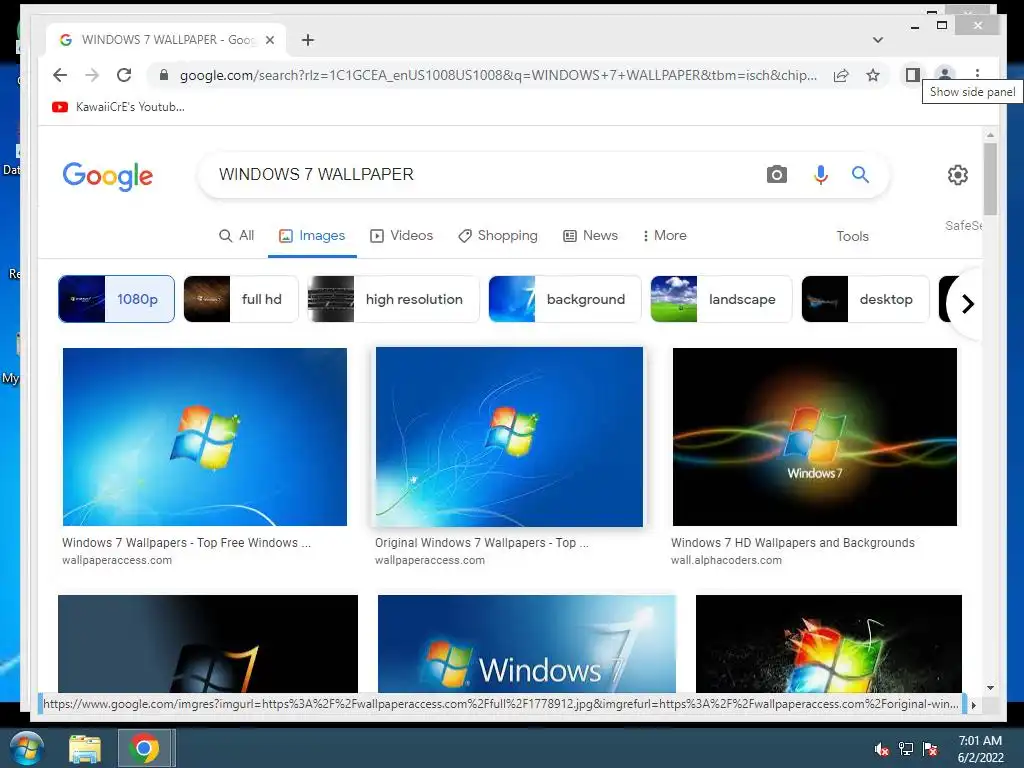The width and height of the screenshot is (1024, 768).
Task: Open the Tools filter button
Action: 852,236
